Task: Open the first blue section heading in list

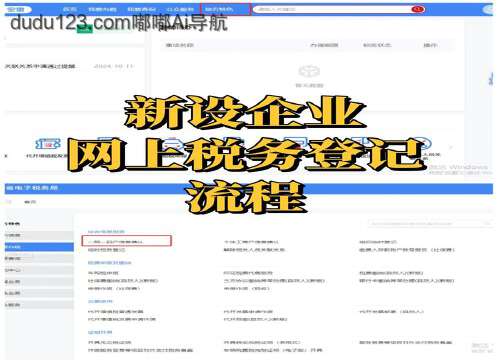Action: click(106, 231)
